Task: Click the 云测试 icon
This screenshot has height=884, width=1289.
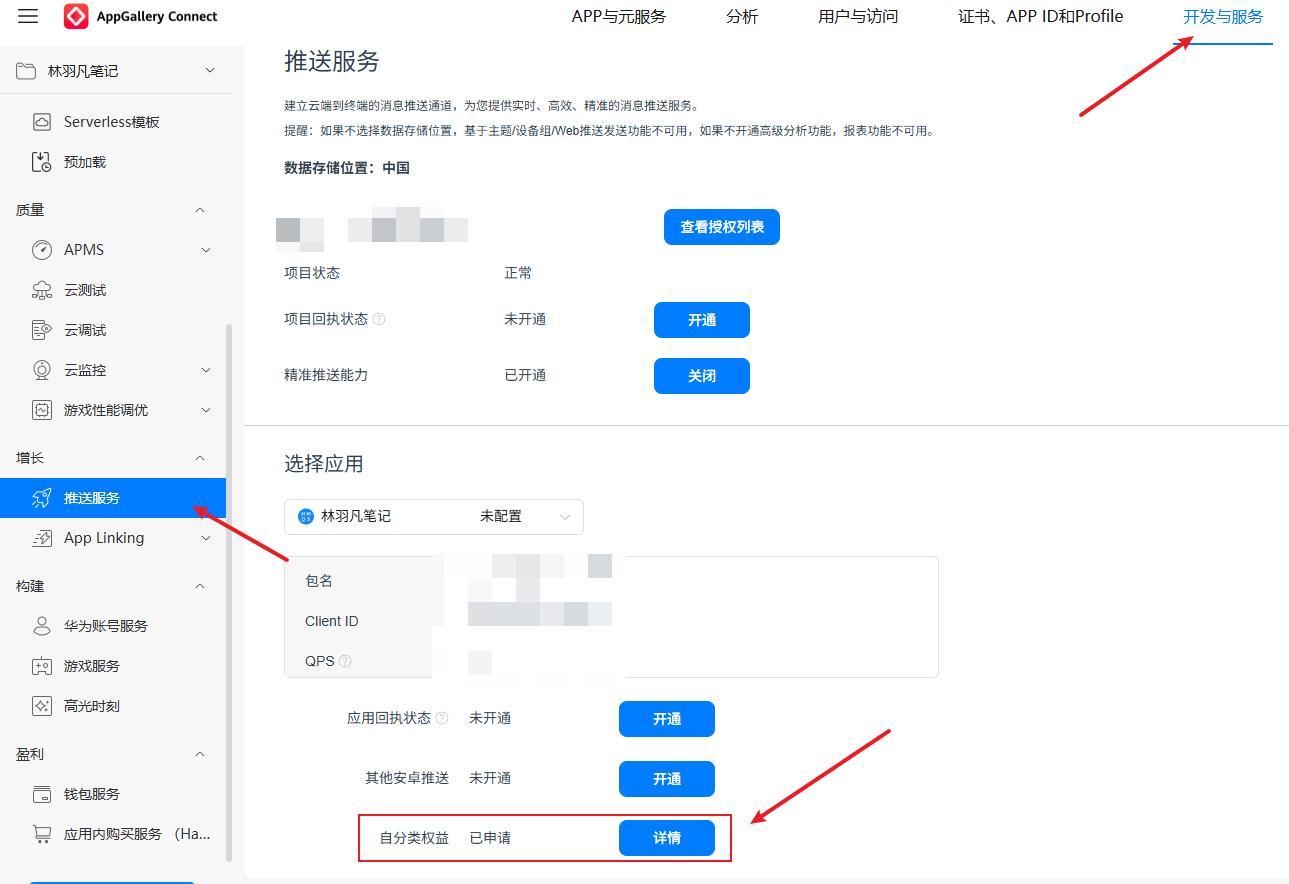Action: [42, 290]
